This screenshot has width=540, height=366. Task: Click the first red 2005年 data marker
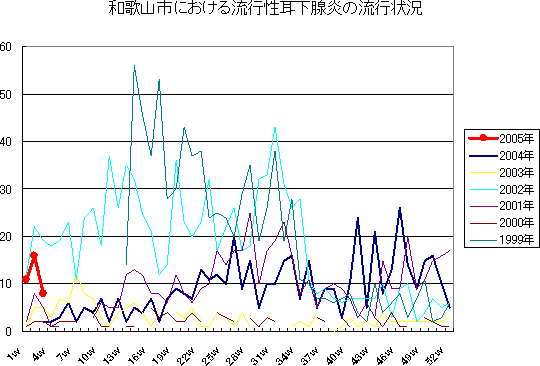point(25,279)
